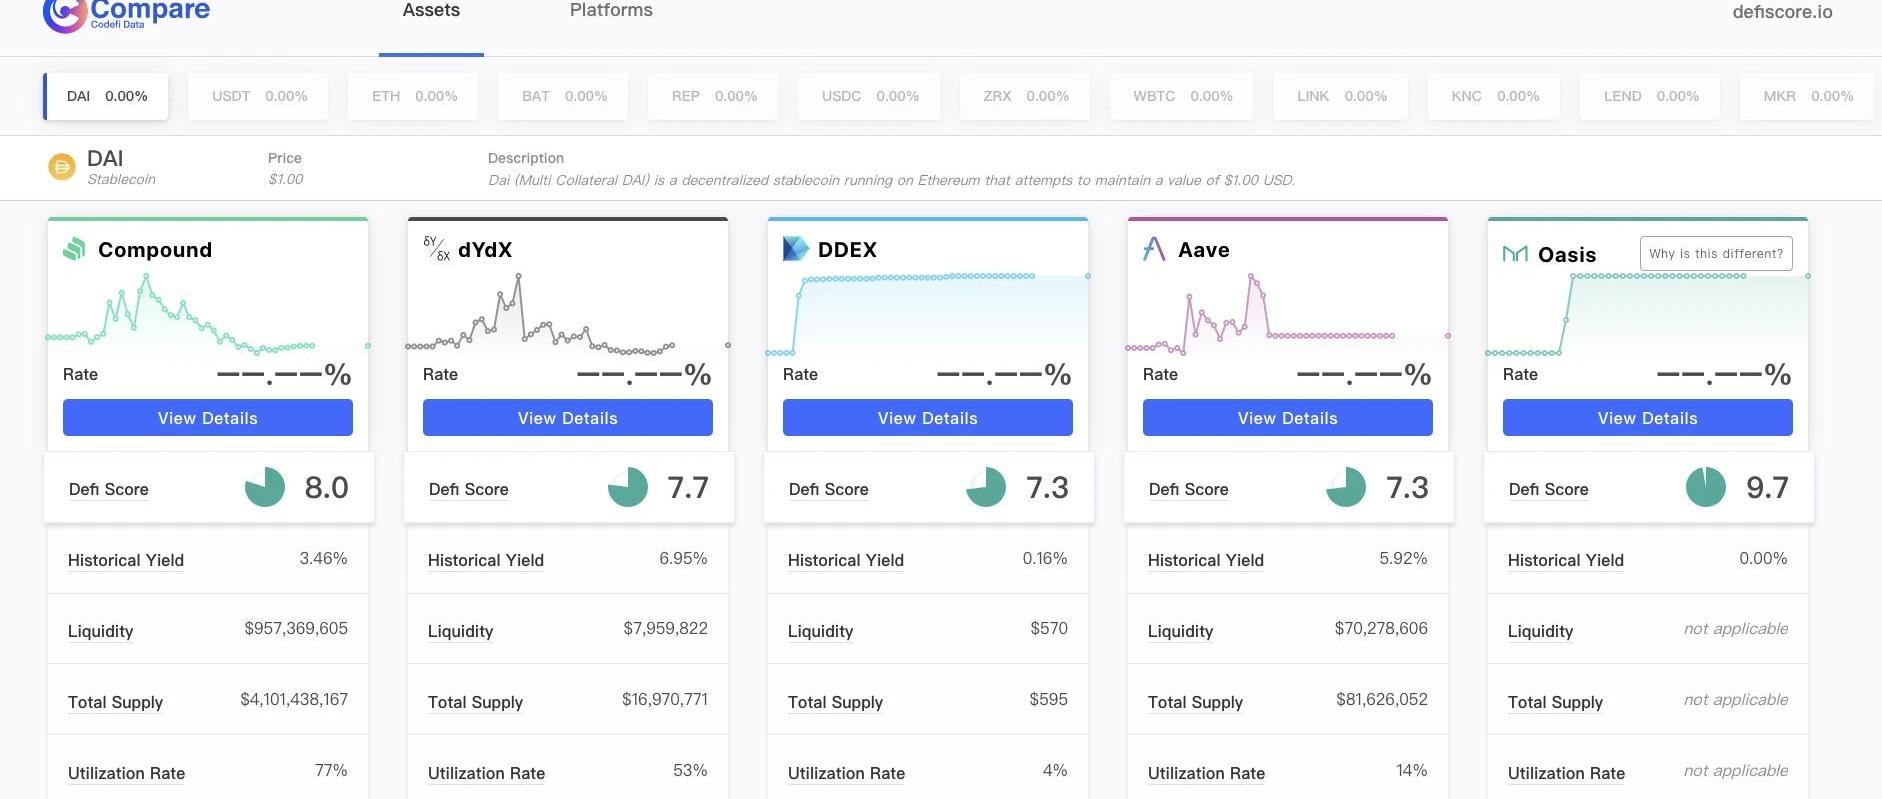Click the DAI coin icon
Image resolution: width=1882 pixels, height=799 pixels.
62,167
